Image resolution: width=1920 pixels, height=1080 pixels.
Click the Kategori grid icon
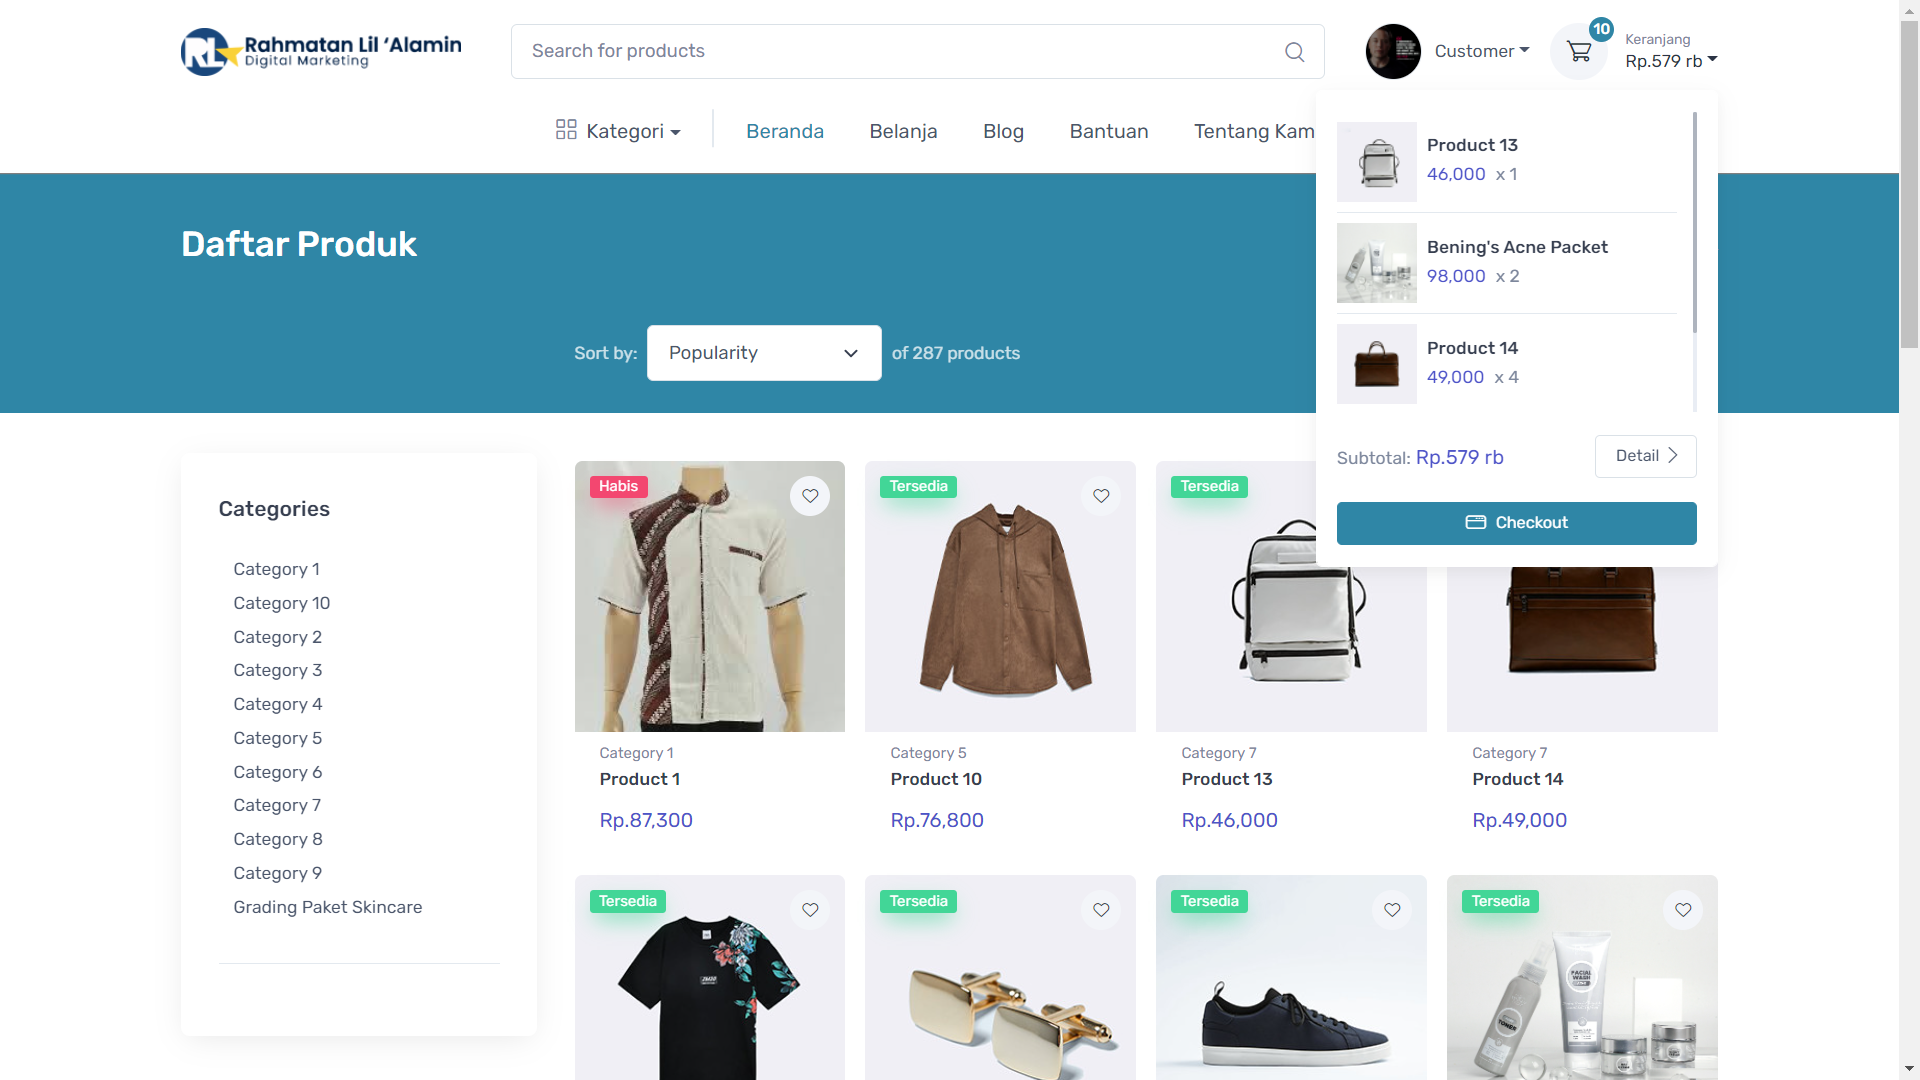coord(566,130)
